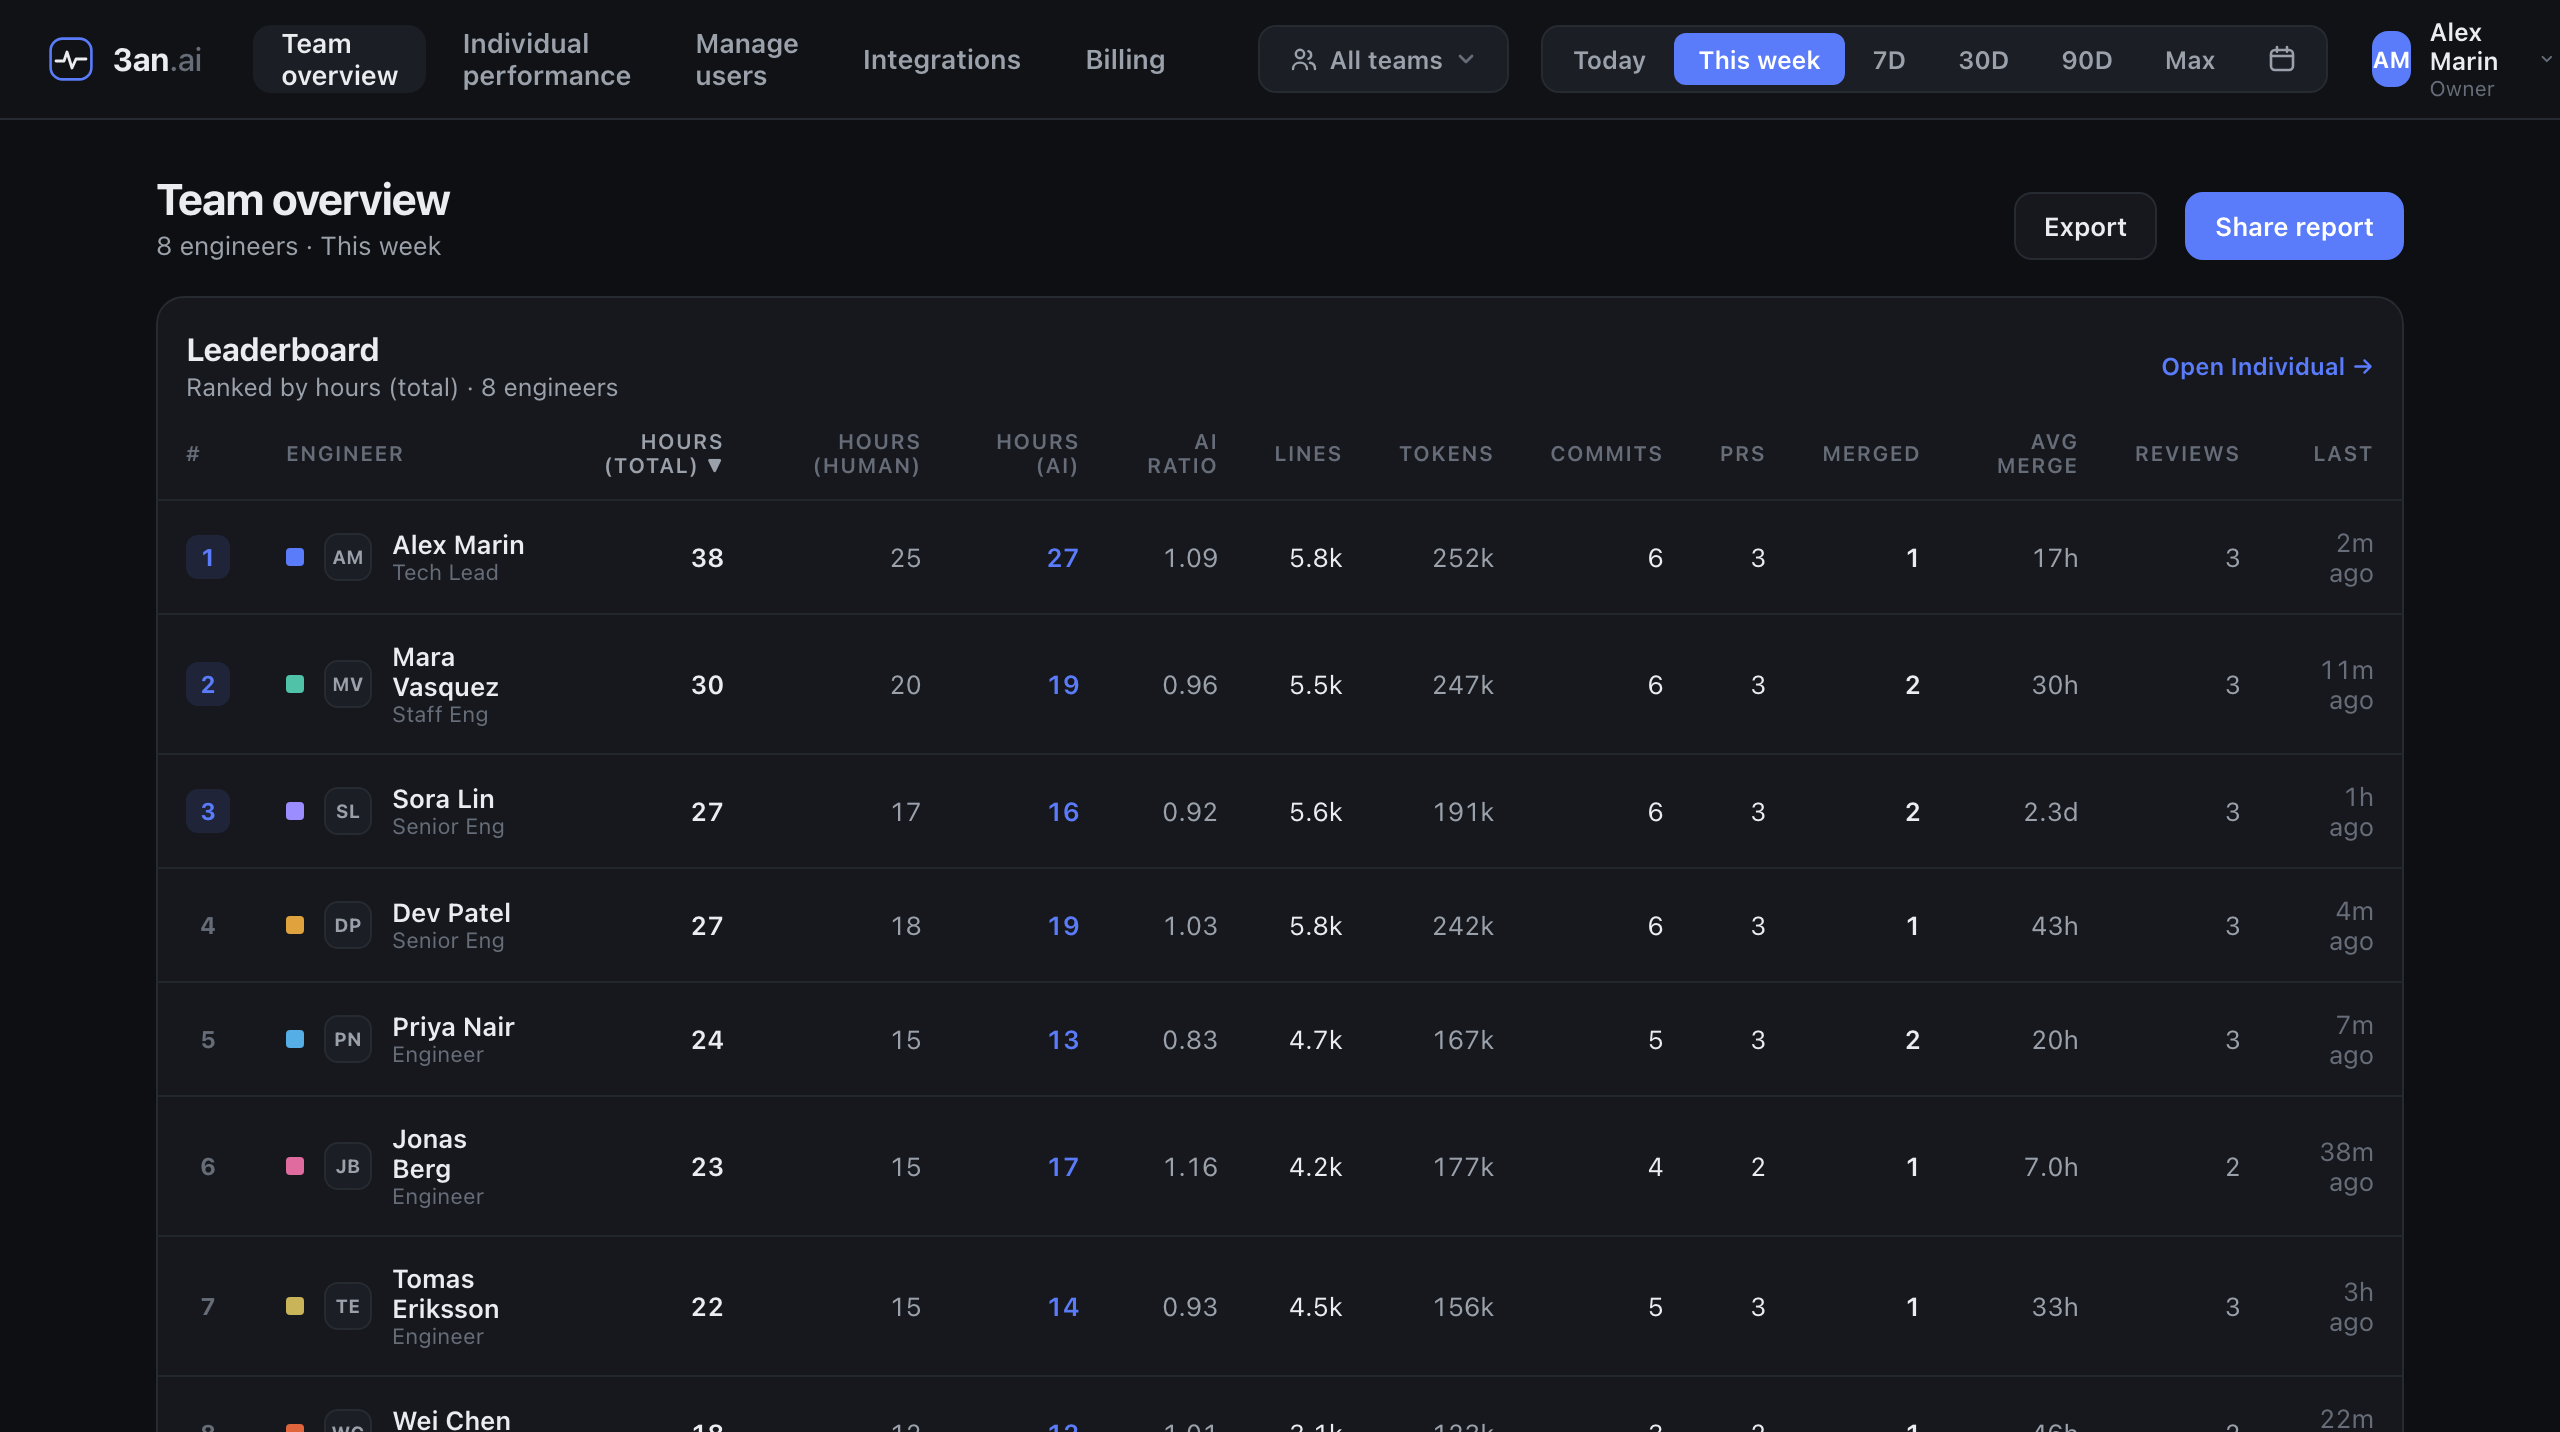
Task: Click the Export button
Action: click(x=2085, y=226)
